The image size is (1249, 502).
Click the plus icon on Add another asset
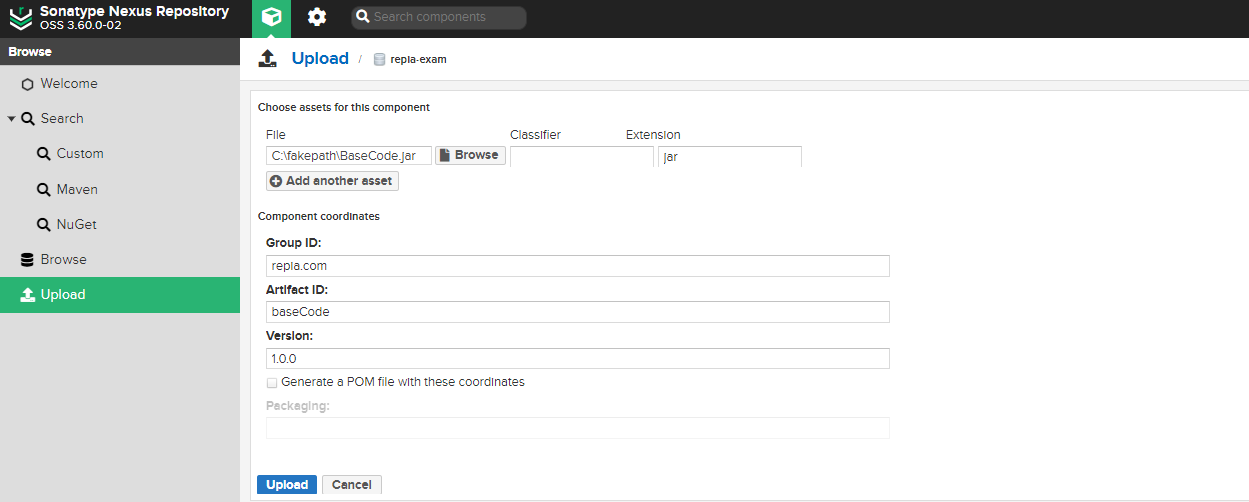click(276, 181)
